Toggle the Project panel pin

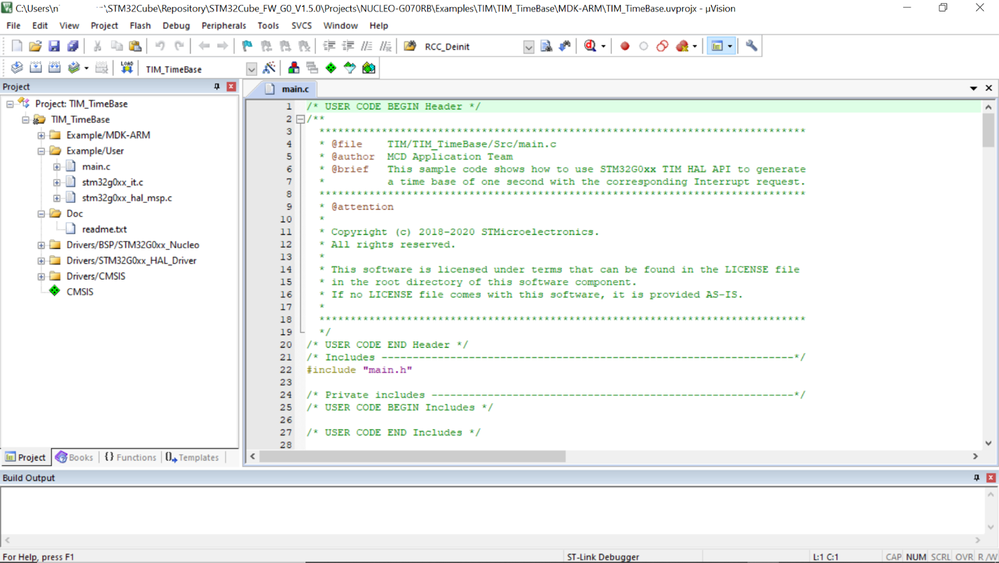(217, 87)
